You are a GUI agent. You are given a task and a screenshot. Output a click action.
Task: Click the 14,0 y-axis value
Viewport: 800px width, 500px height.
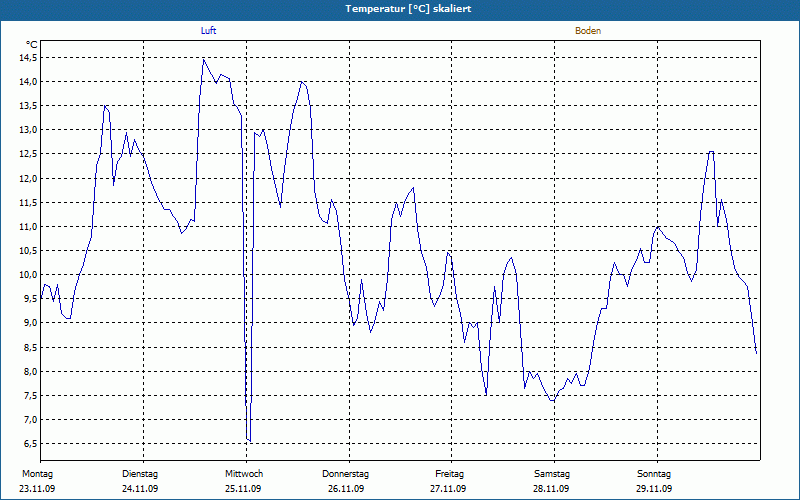[29, 82]
